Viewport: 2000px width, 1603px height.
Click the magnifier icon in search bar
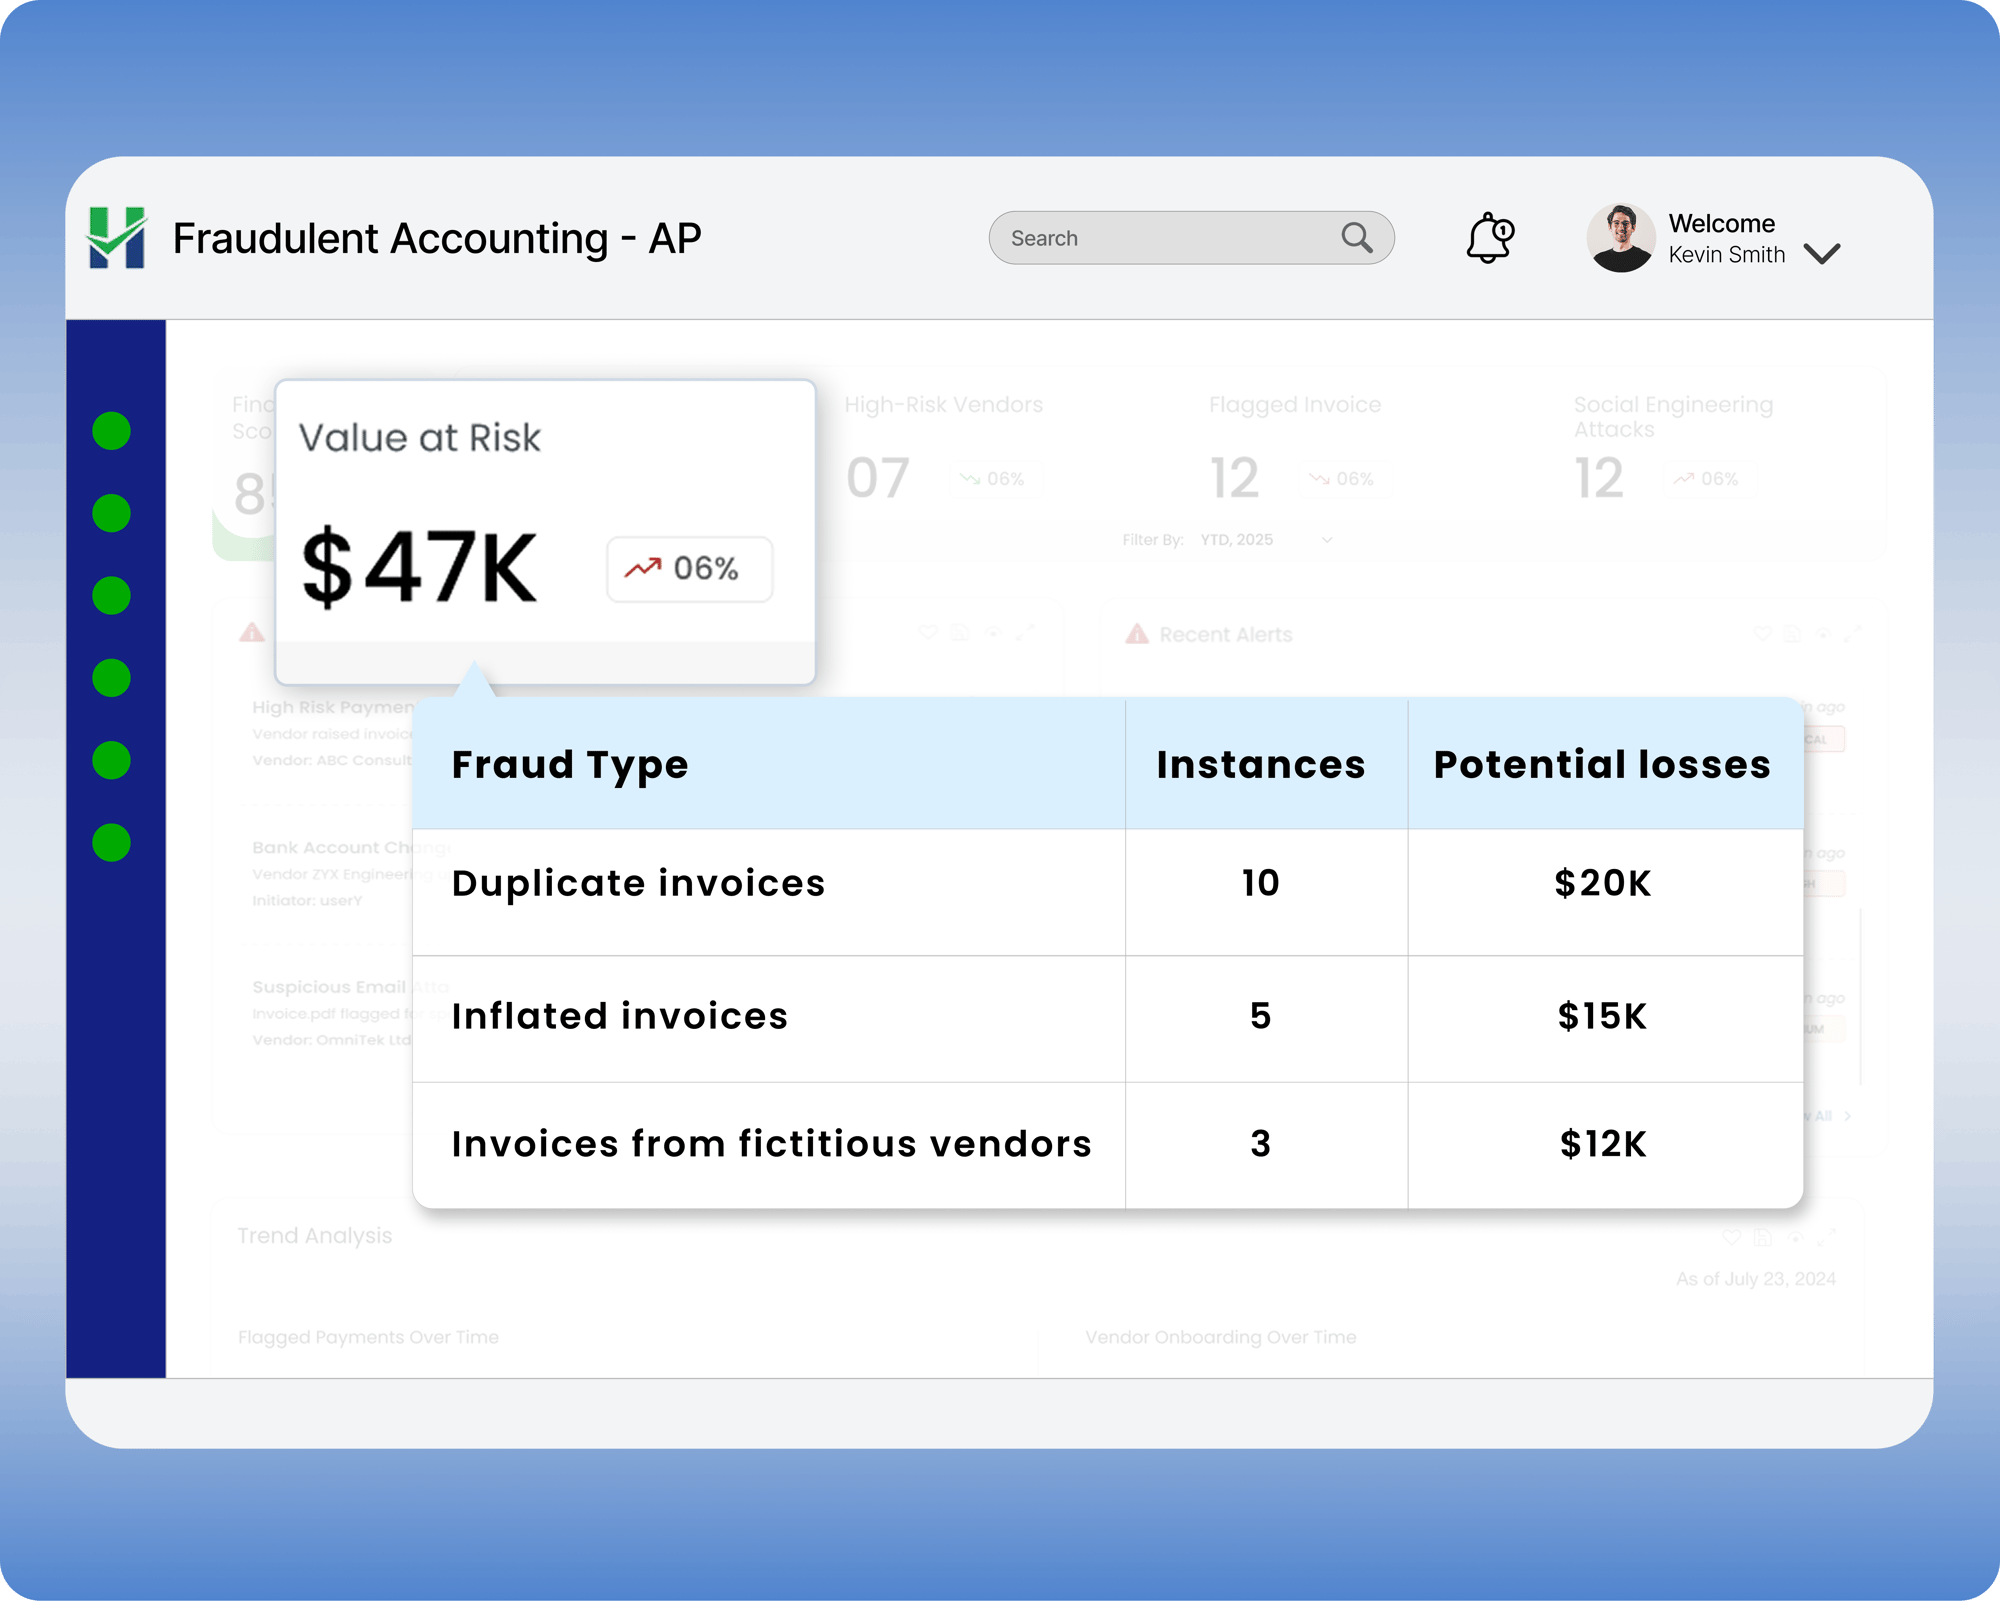pos(1356,238)
